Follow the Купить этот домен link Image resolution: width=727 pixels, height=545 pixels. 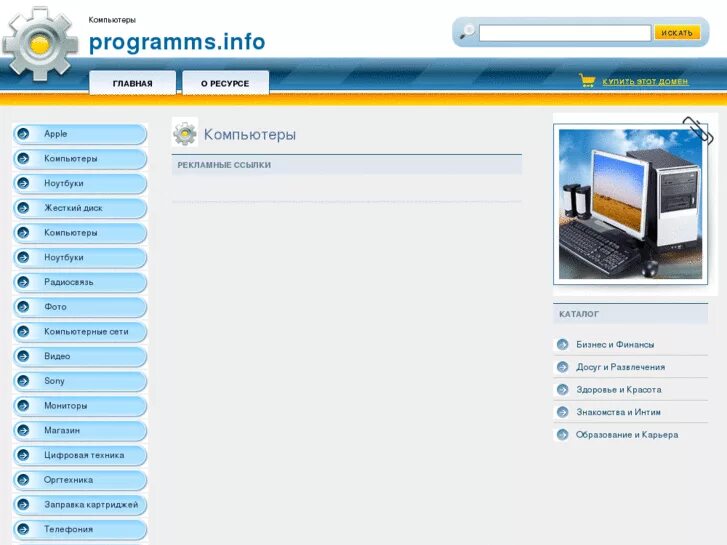645,82
